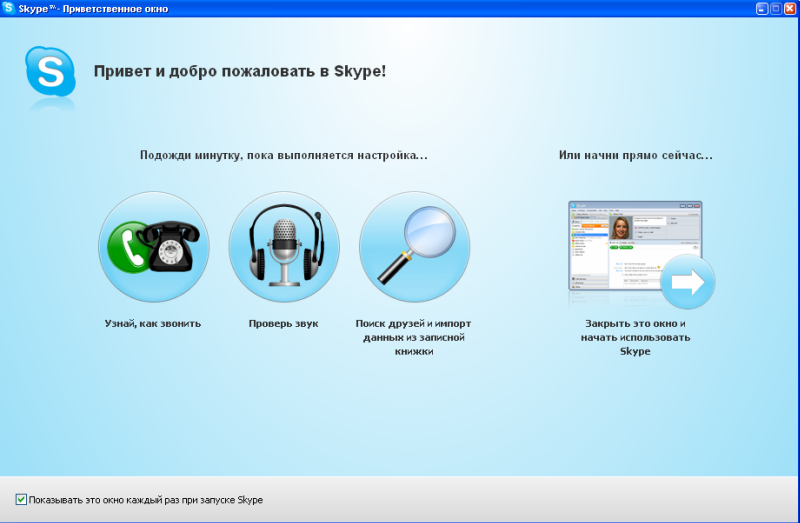
Task: Click the blue arrow start-now icon
Action: click(687, 282)
